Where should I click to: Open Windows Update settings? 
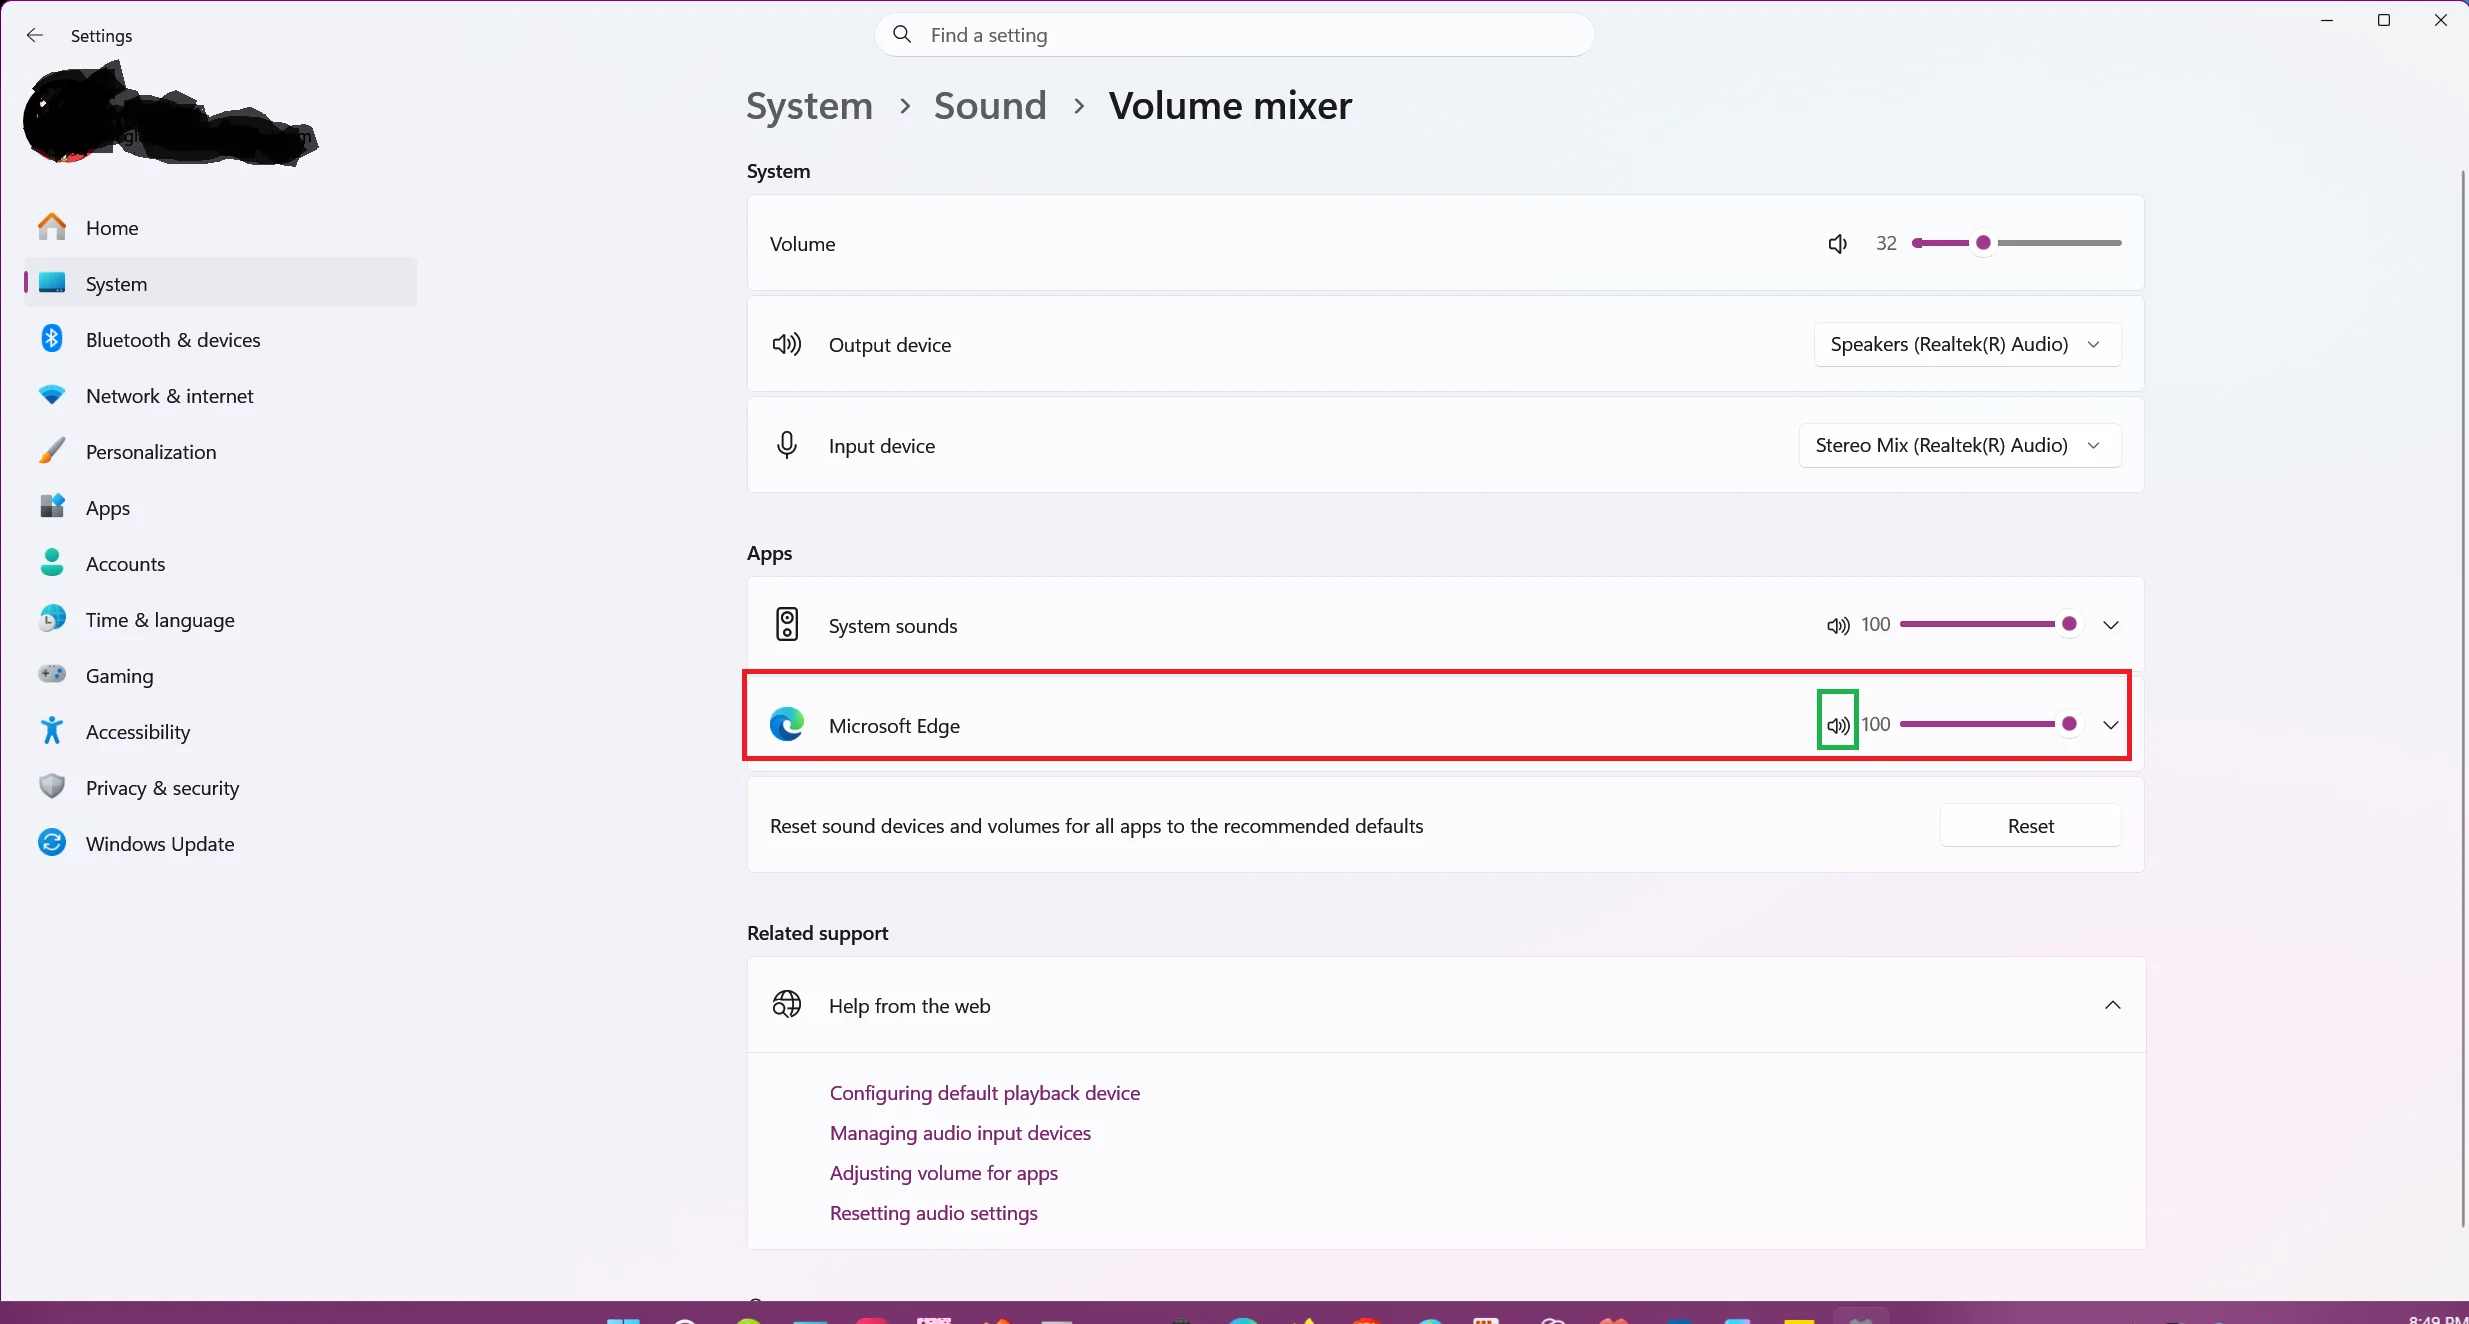pyautogui.click(x=220, y=844)
